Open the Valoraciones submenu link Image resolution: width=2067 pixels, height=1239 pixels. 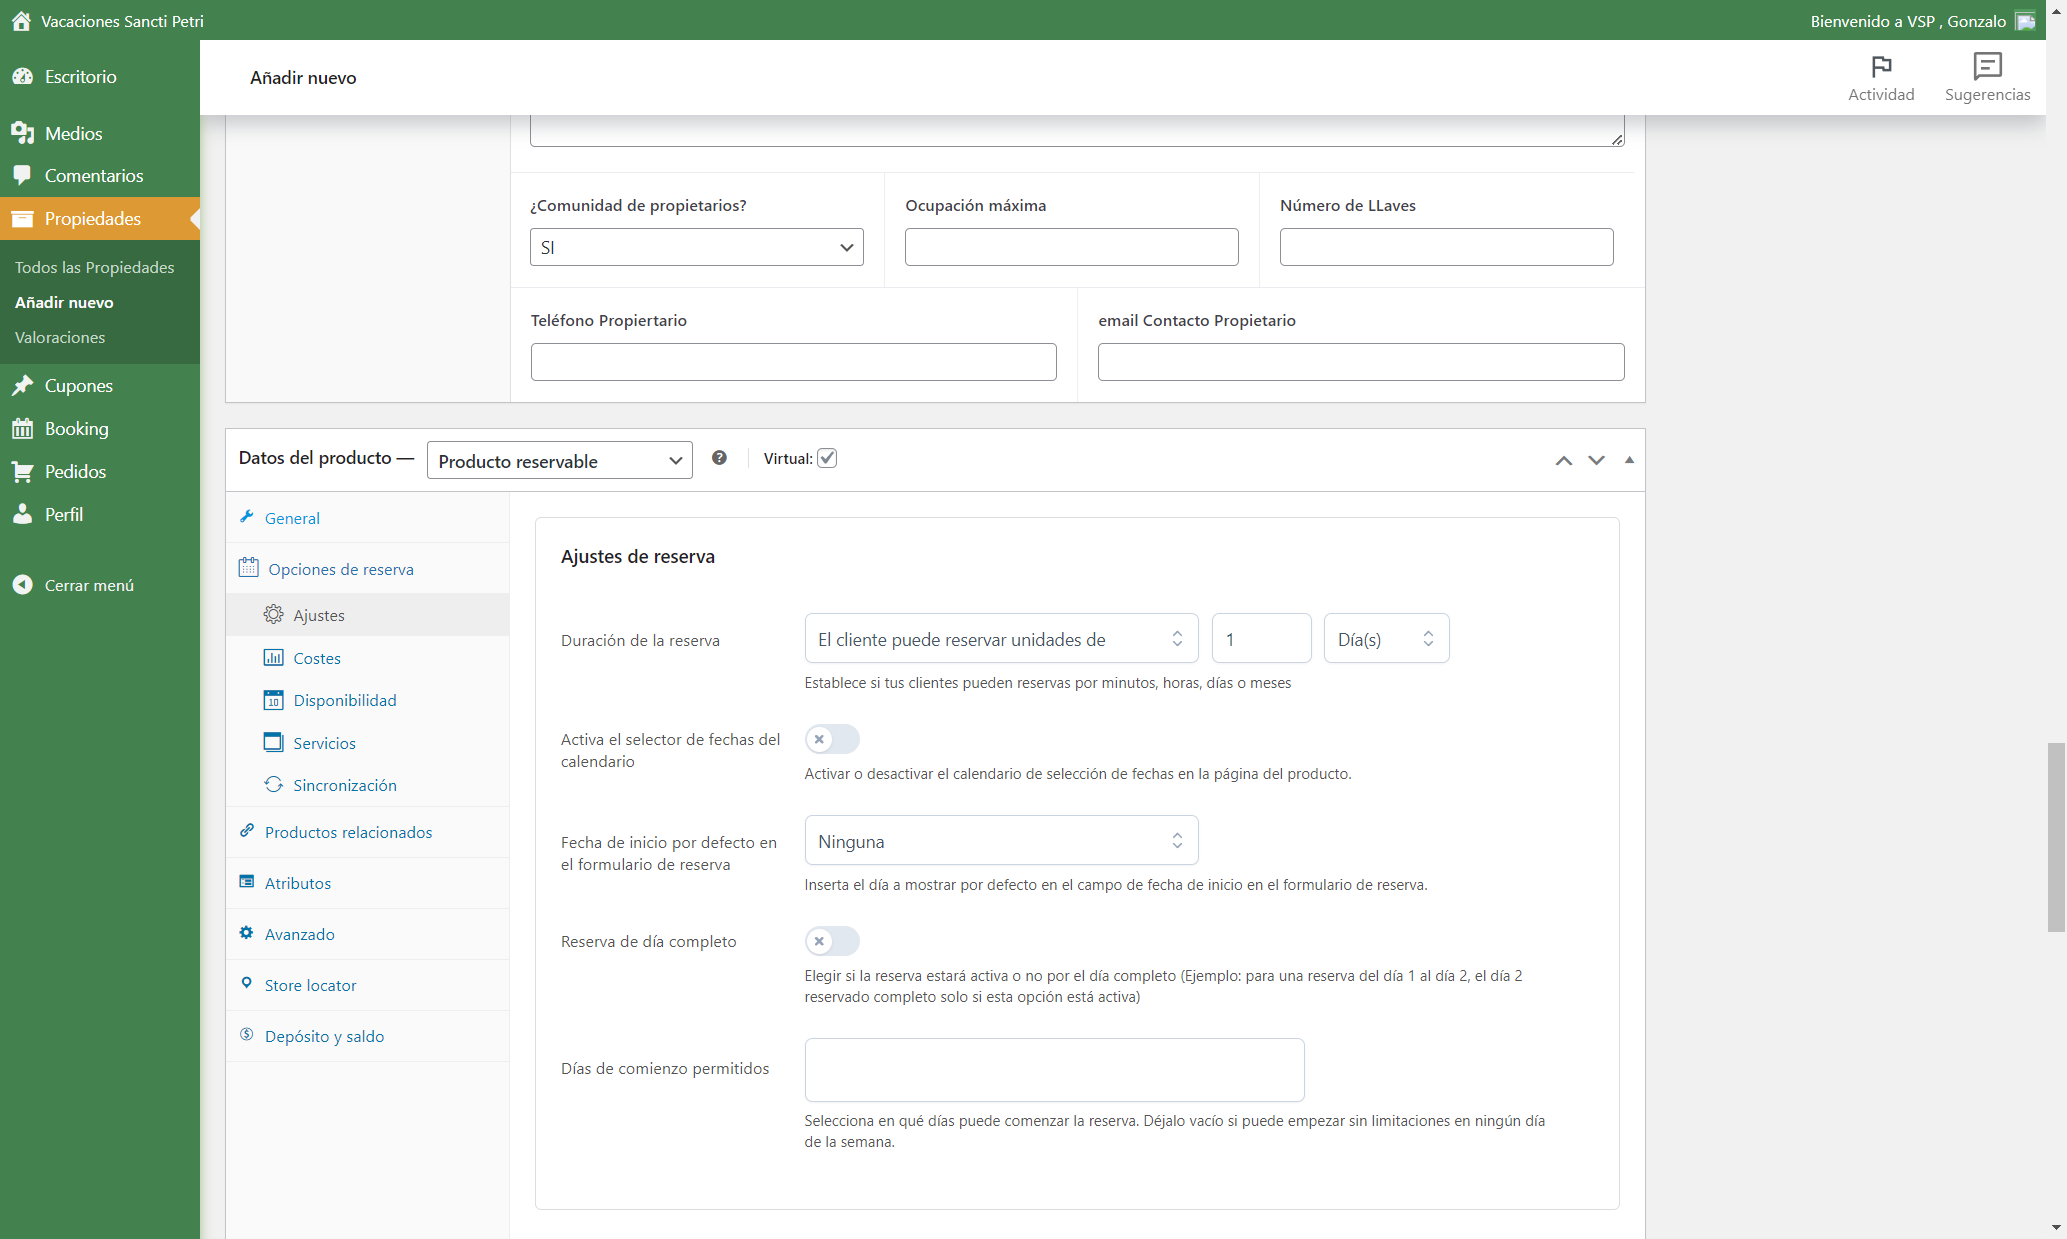(x=60, y=337)
